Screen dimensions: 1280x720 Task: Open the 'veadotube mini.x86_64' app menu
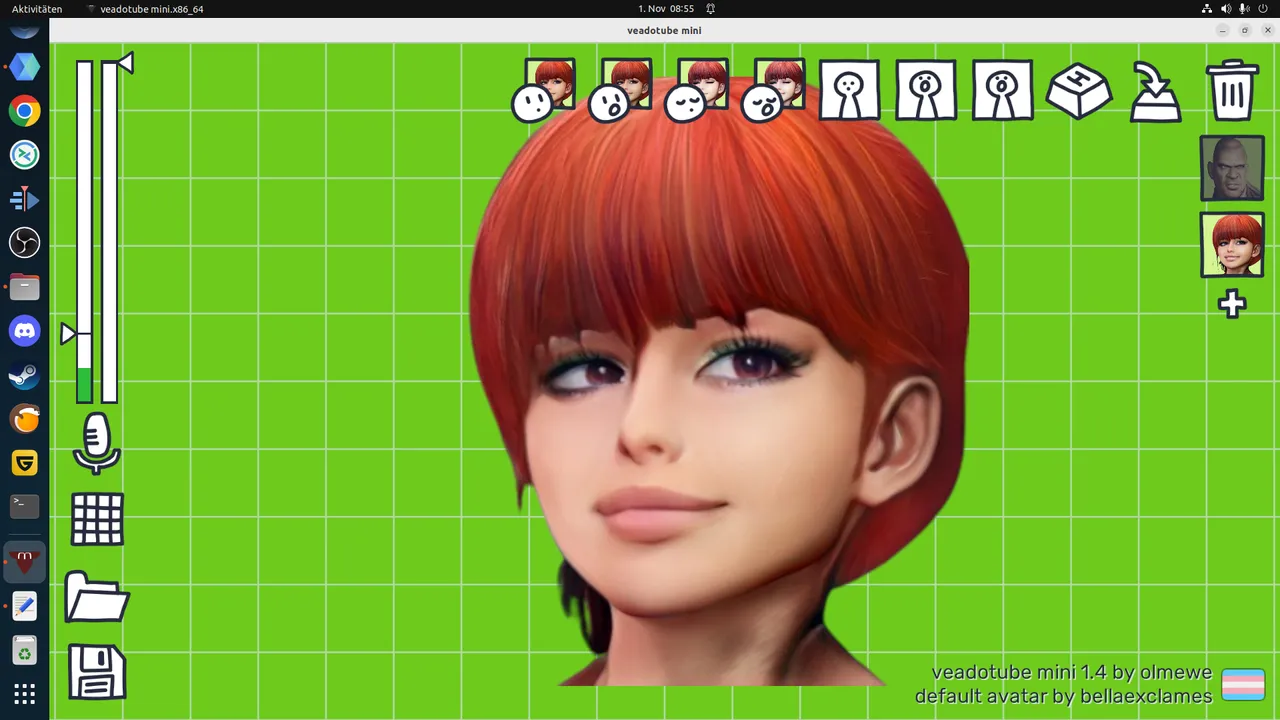[145, 9]
